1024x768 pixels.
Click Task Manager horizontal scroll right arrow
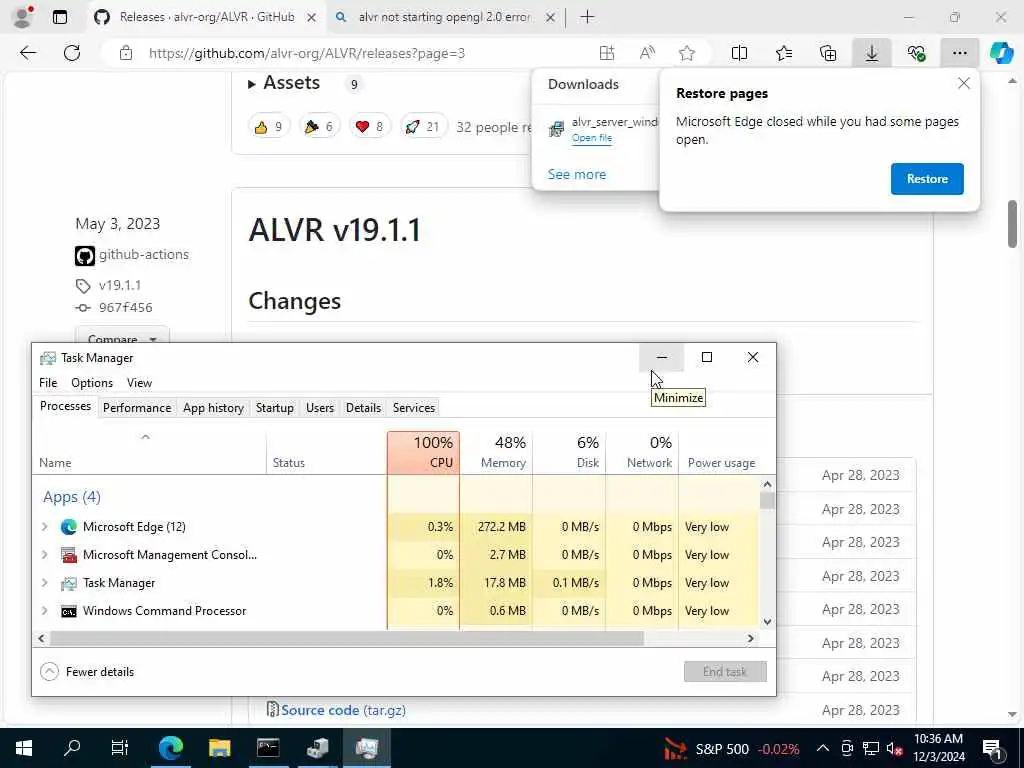(x=750, y=638)
